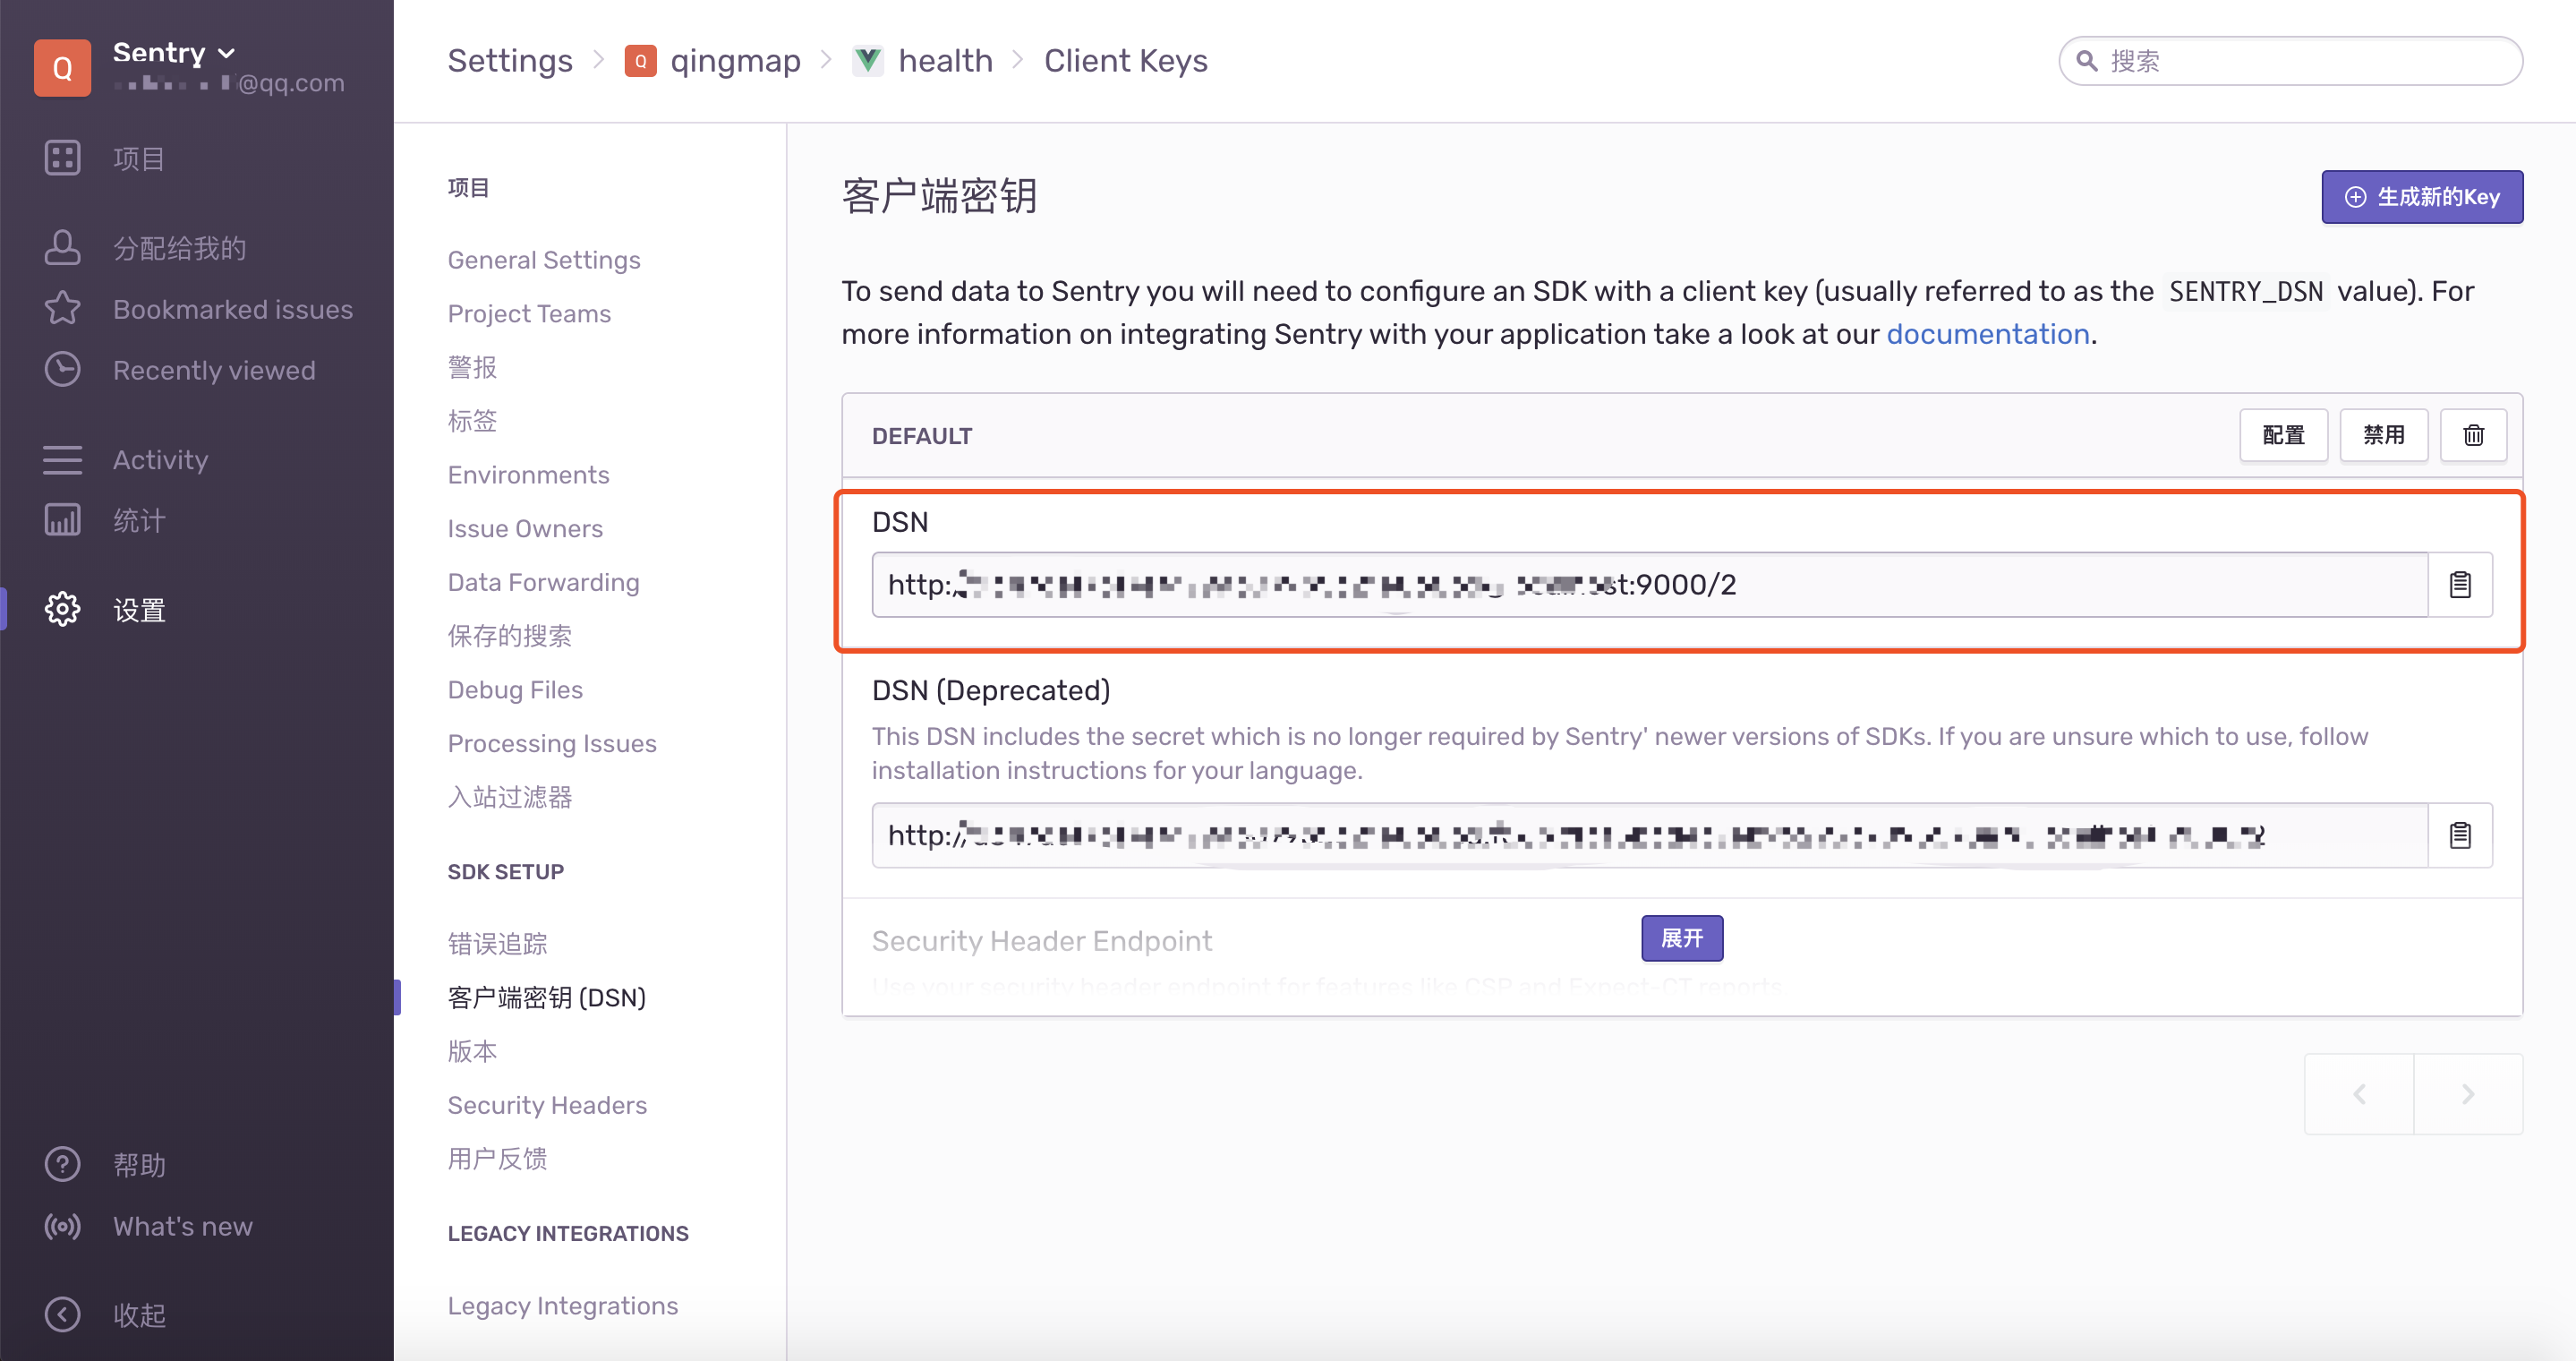Click the qingmap breadcrumb
2576x1361 pixels.
[734, 61]
